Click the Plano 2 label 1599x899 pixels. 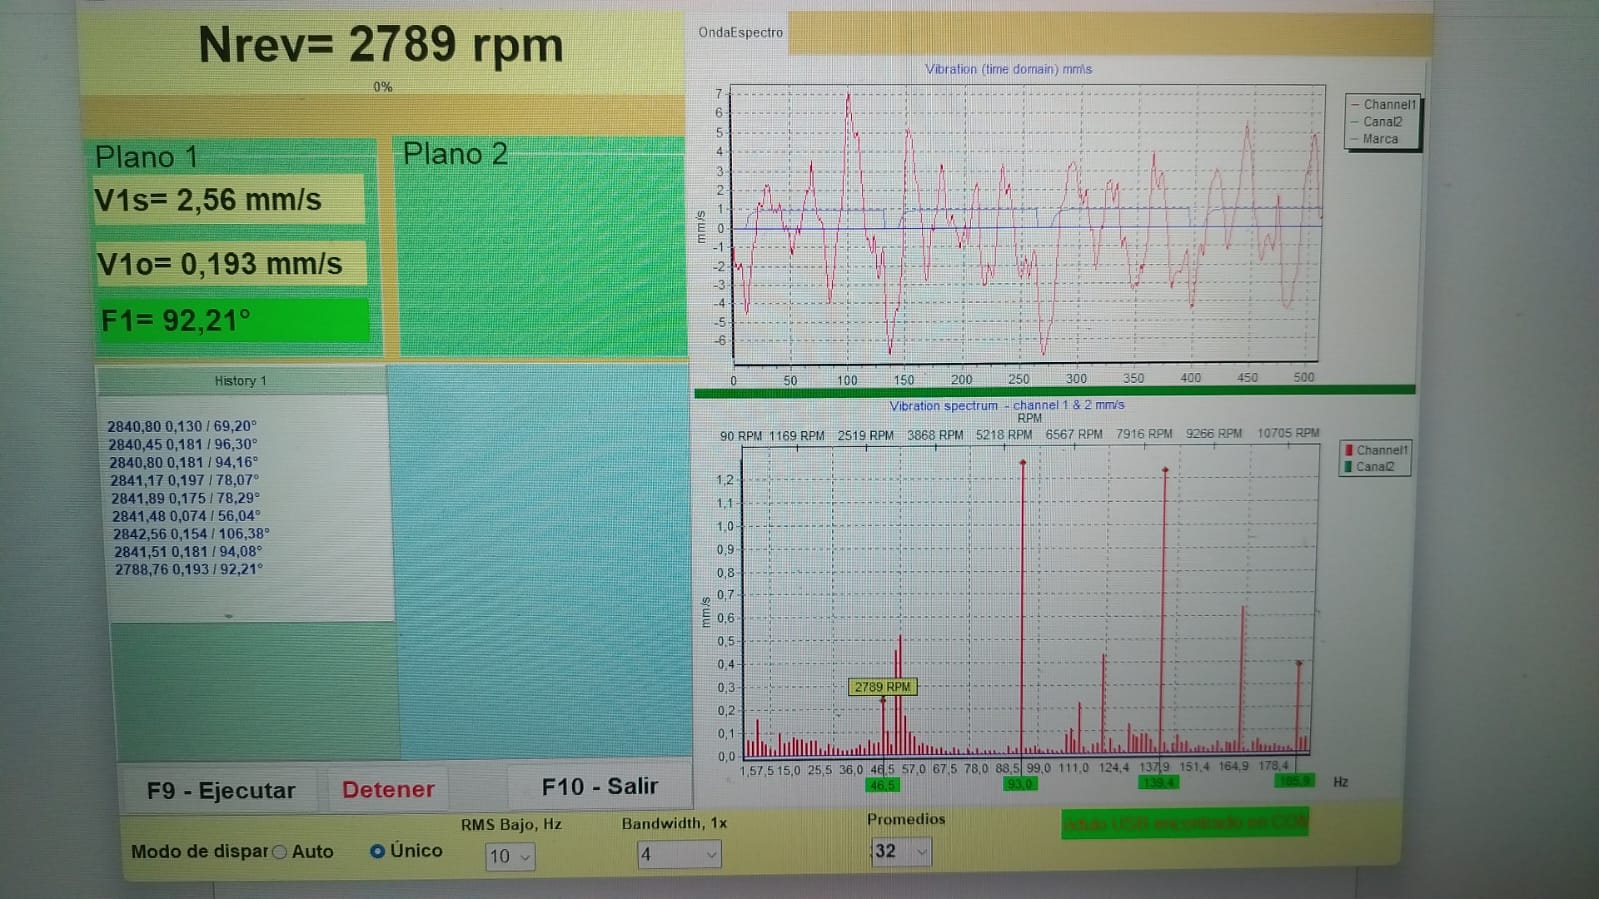(x=455, y=154)
